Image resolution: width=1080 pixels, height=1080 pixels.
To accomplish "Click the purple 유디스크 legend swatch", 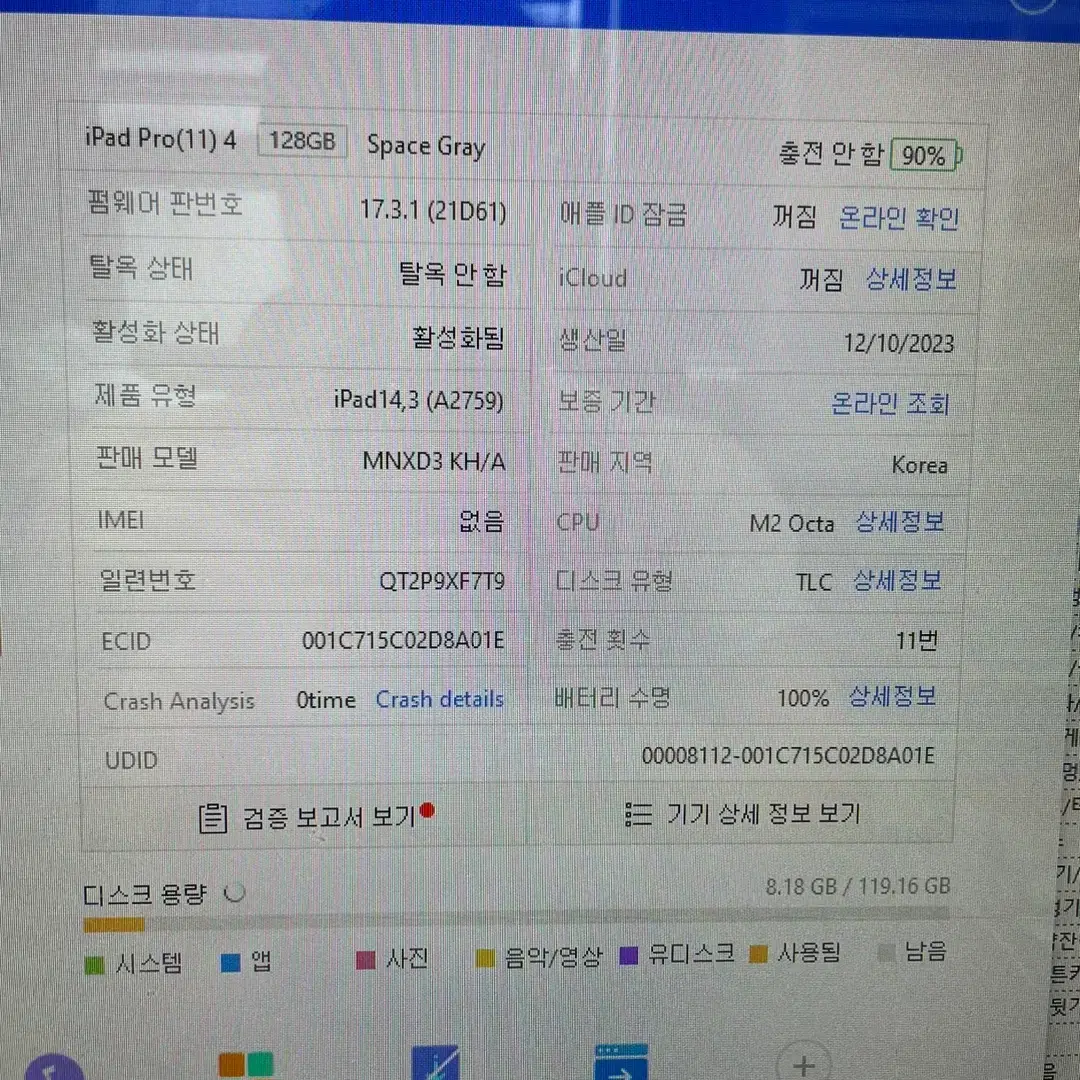I will click(629, 955).
